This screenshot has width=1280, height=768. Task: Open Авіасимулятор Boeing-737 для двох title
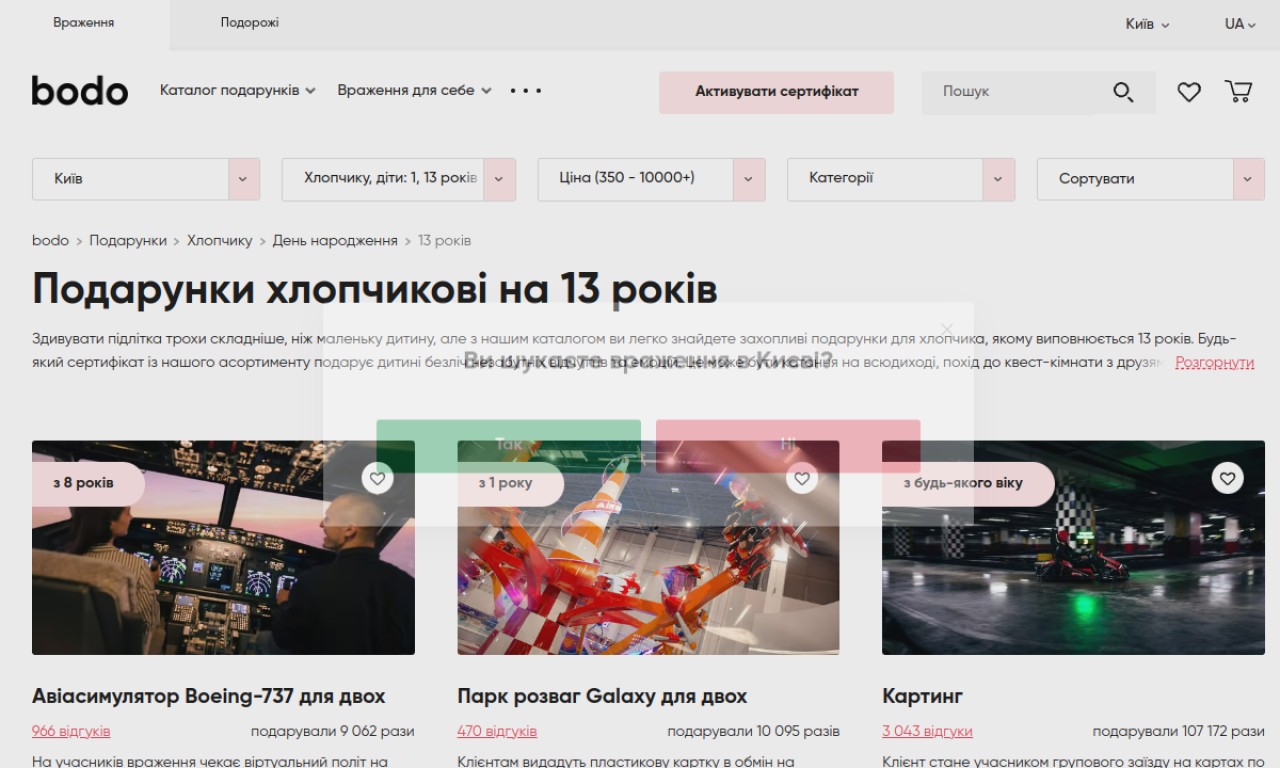pyautogui.click(x=208, y=696)
